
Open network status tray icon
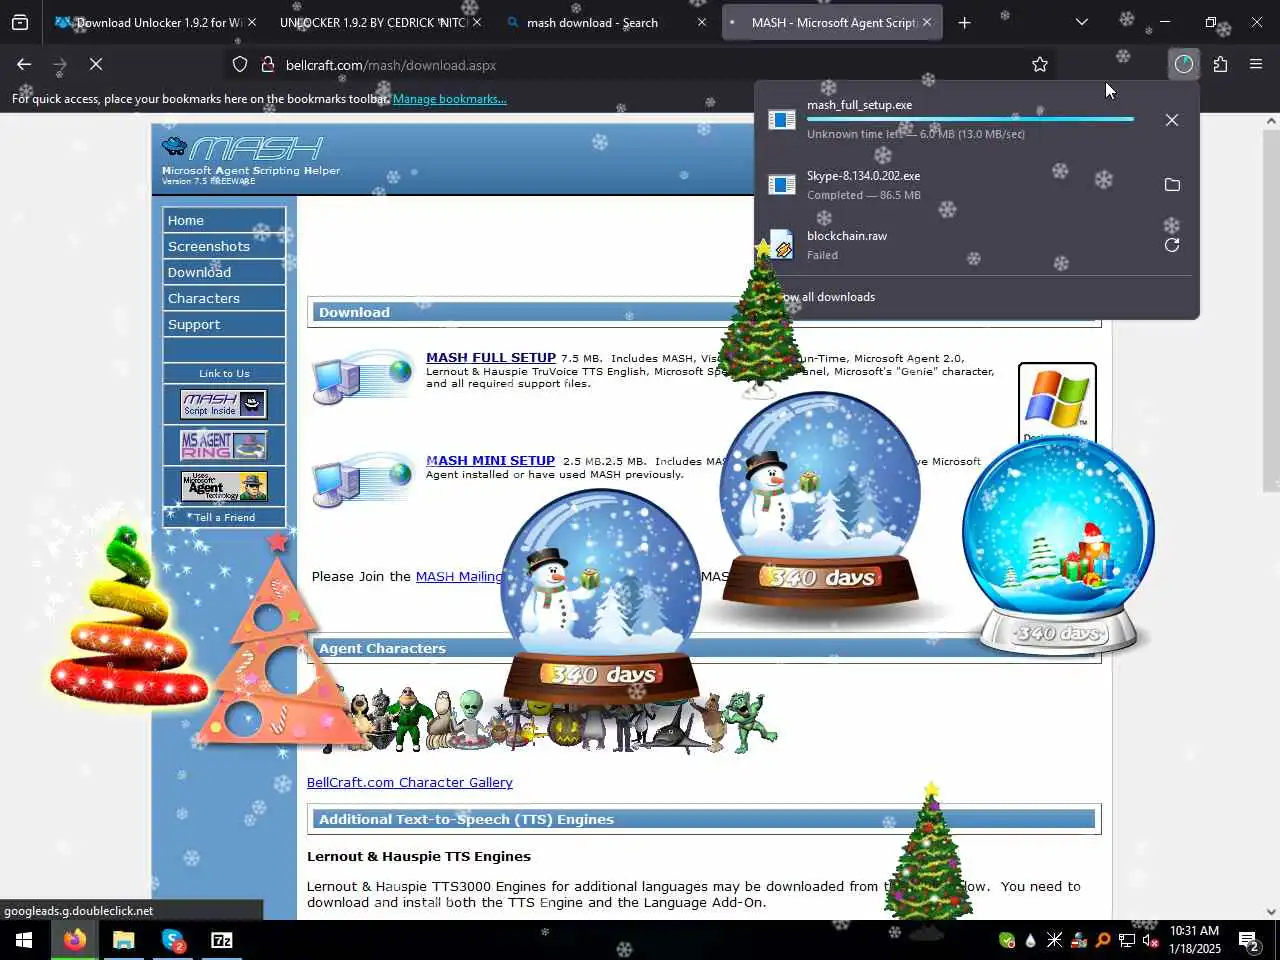1127,940
